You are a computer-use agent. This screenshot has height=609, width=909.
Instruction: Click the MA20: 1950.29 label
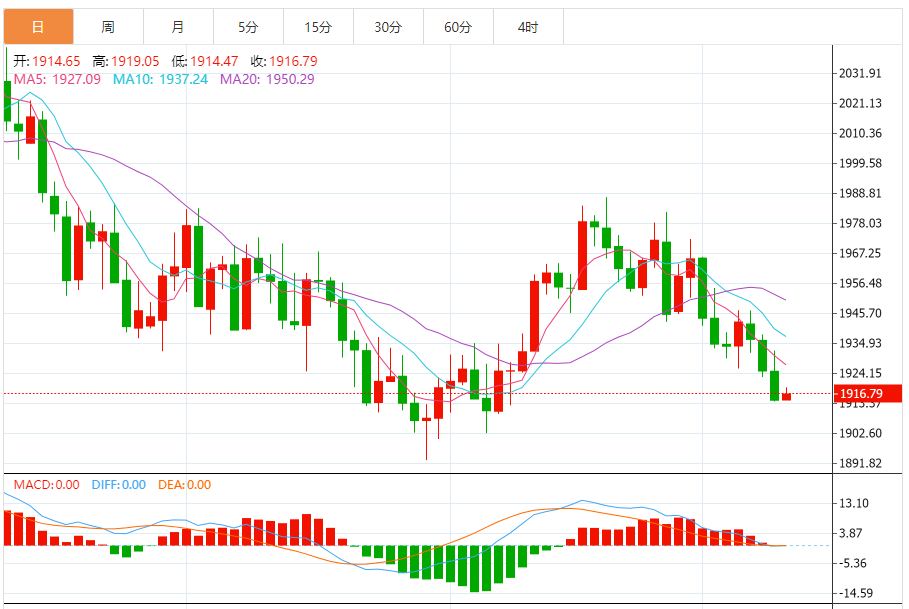[x=267, y=79]
